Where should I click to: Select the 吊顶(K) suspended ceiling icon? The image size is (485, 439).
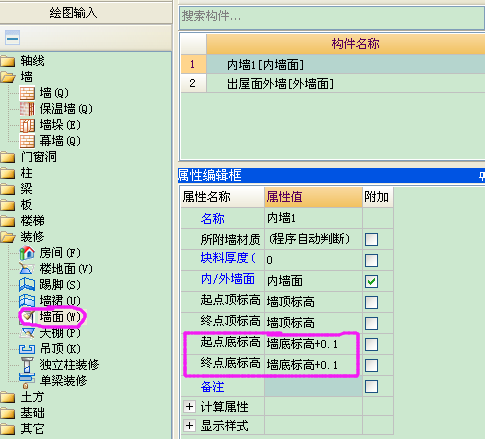(27, 349)
